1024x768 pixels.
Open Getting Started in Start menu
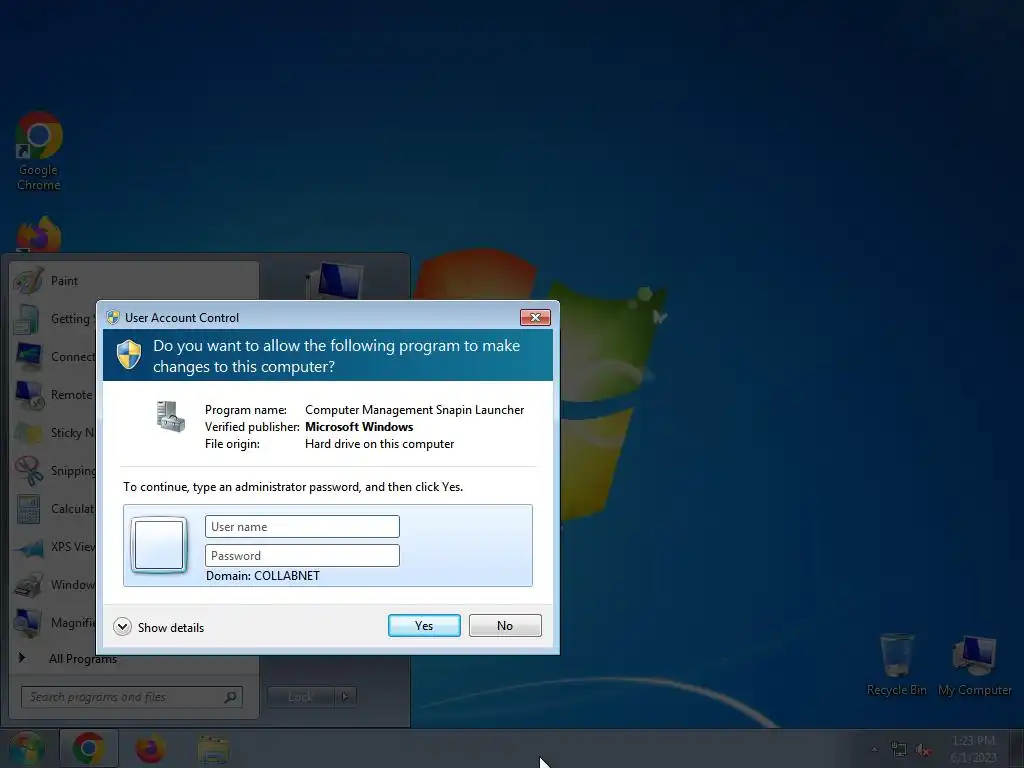(x=54, y=319)
